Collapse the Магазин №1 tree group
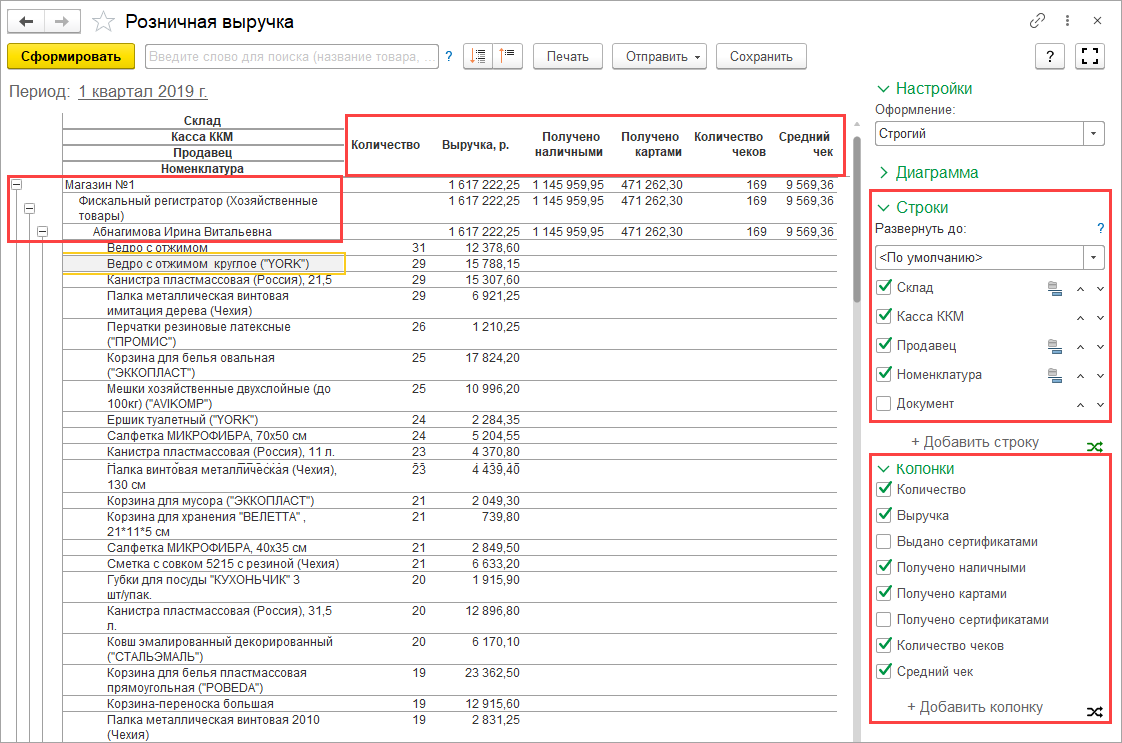This screenshot has width=1122, height=743. pyautogui.click(x=16, y=185)
